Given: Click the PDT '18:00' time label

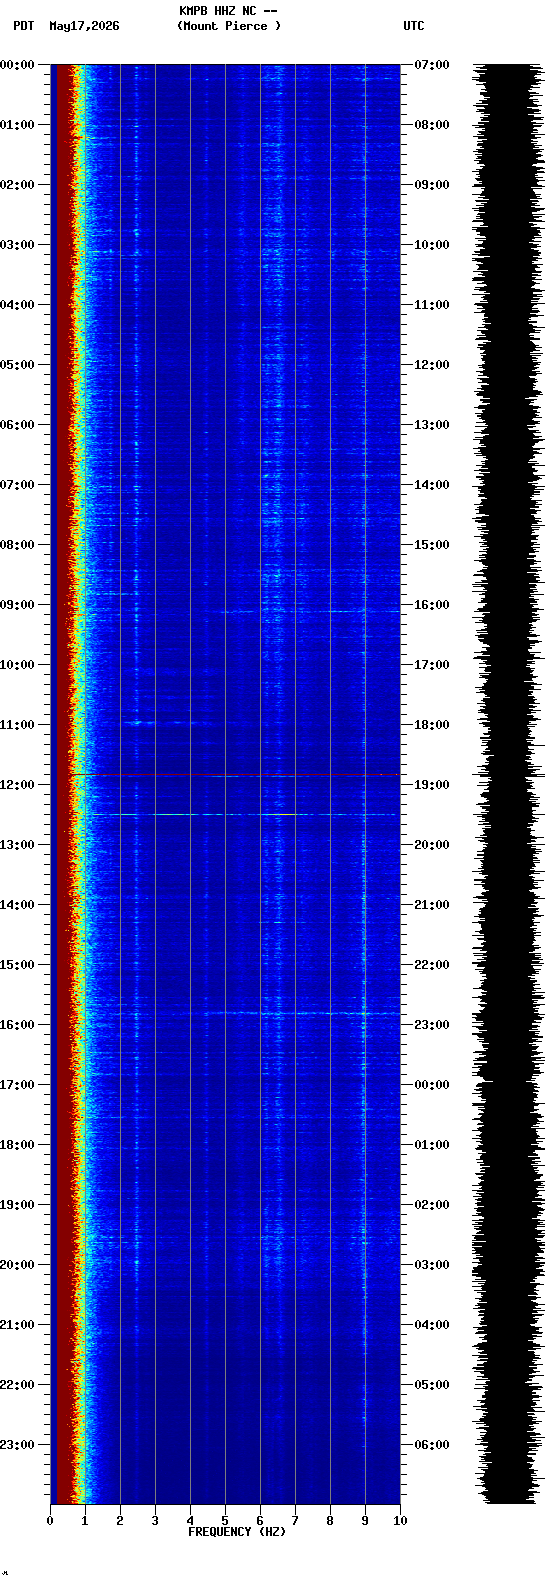Looking at the screenshot, I should tap(18, 1145).
